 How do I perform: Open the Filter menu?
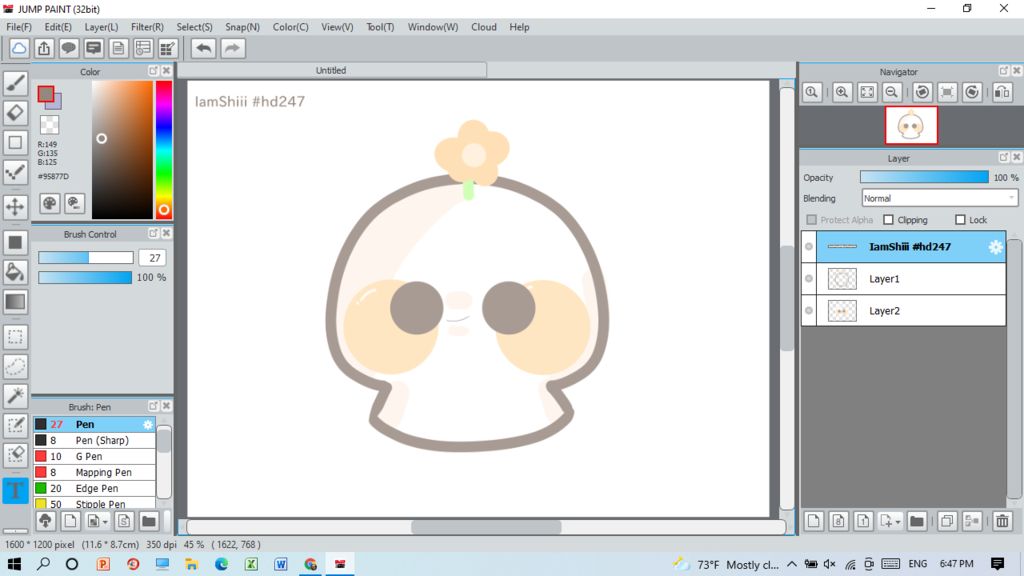pos(147,27)
